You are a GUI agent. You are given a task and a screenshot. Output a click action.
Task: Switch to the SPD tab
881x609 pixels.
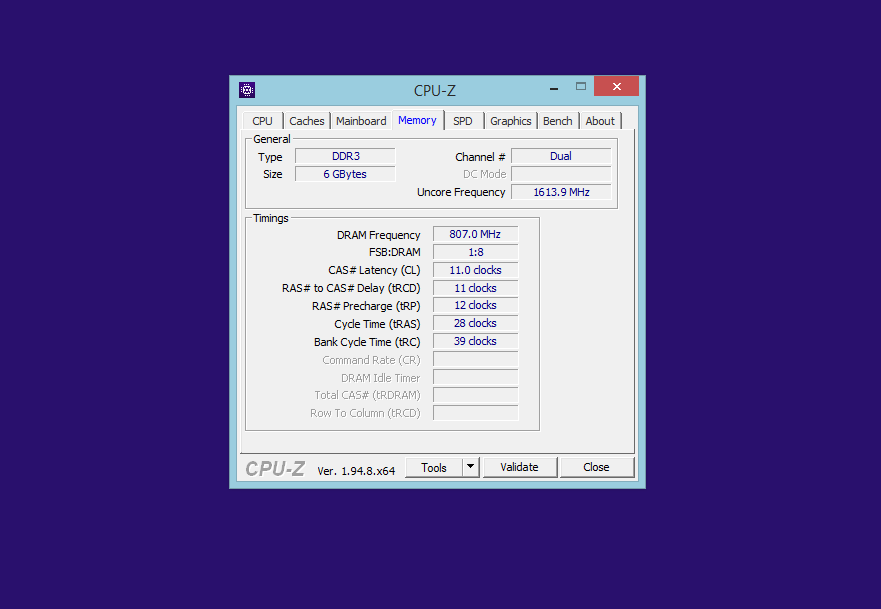[463, 121]
